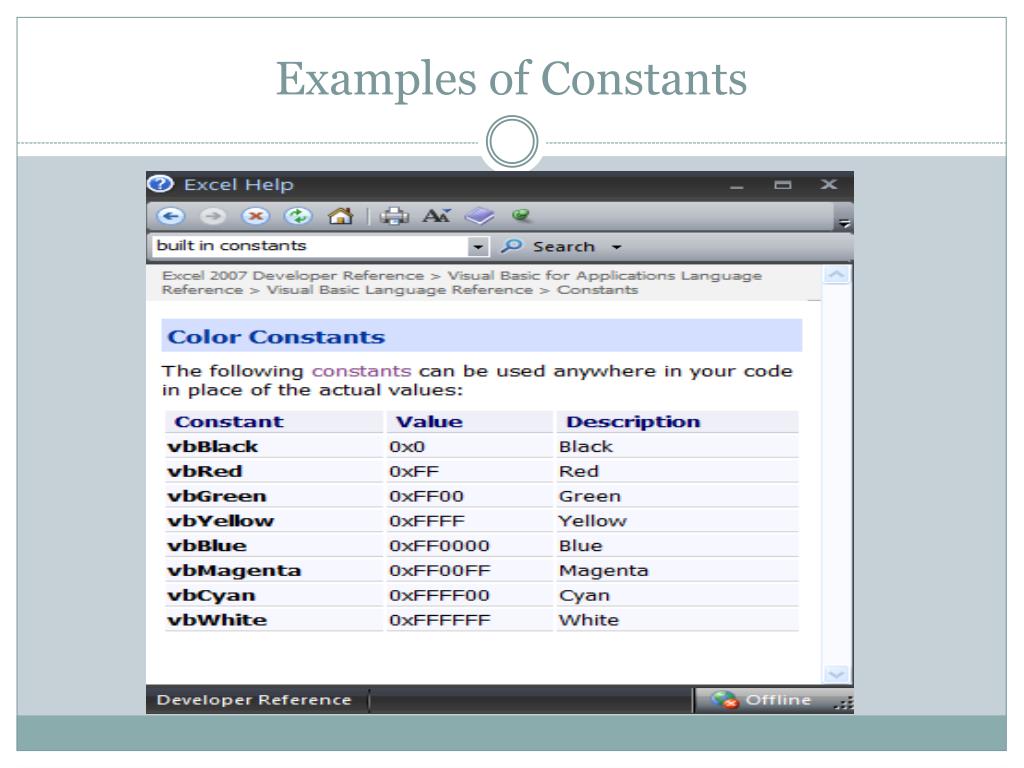Click the Offline connection status button

click(761, 700)
